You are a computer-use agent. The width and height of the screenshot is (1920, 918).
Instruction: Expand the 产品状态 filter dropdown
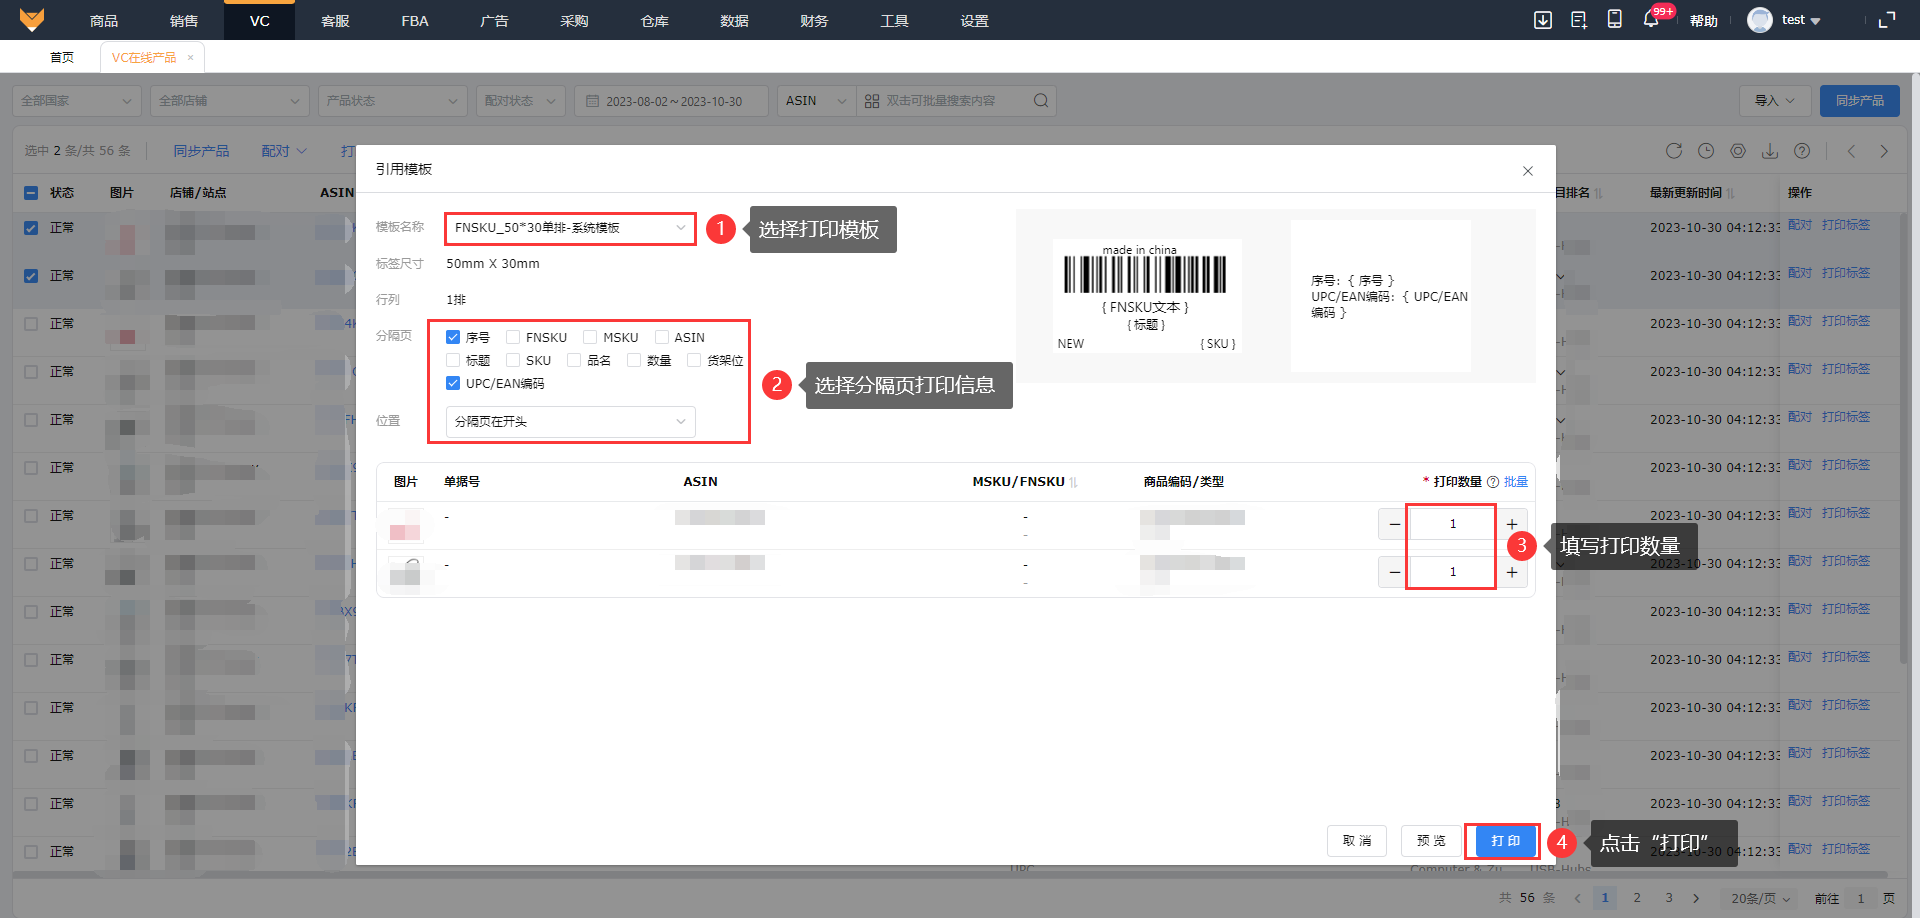coord(393,101)
